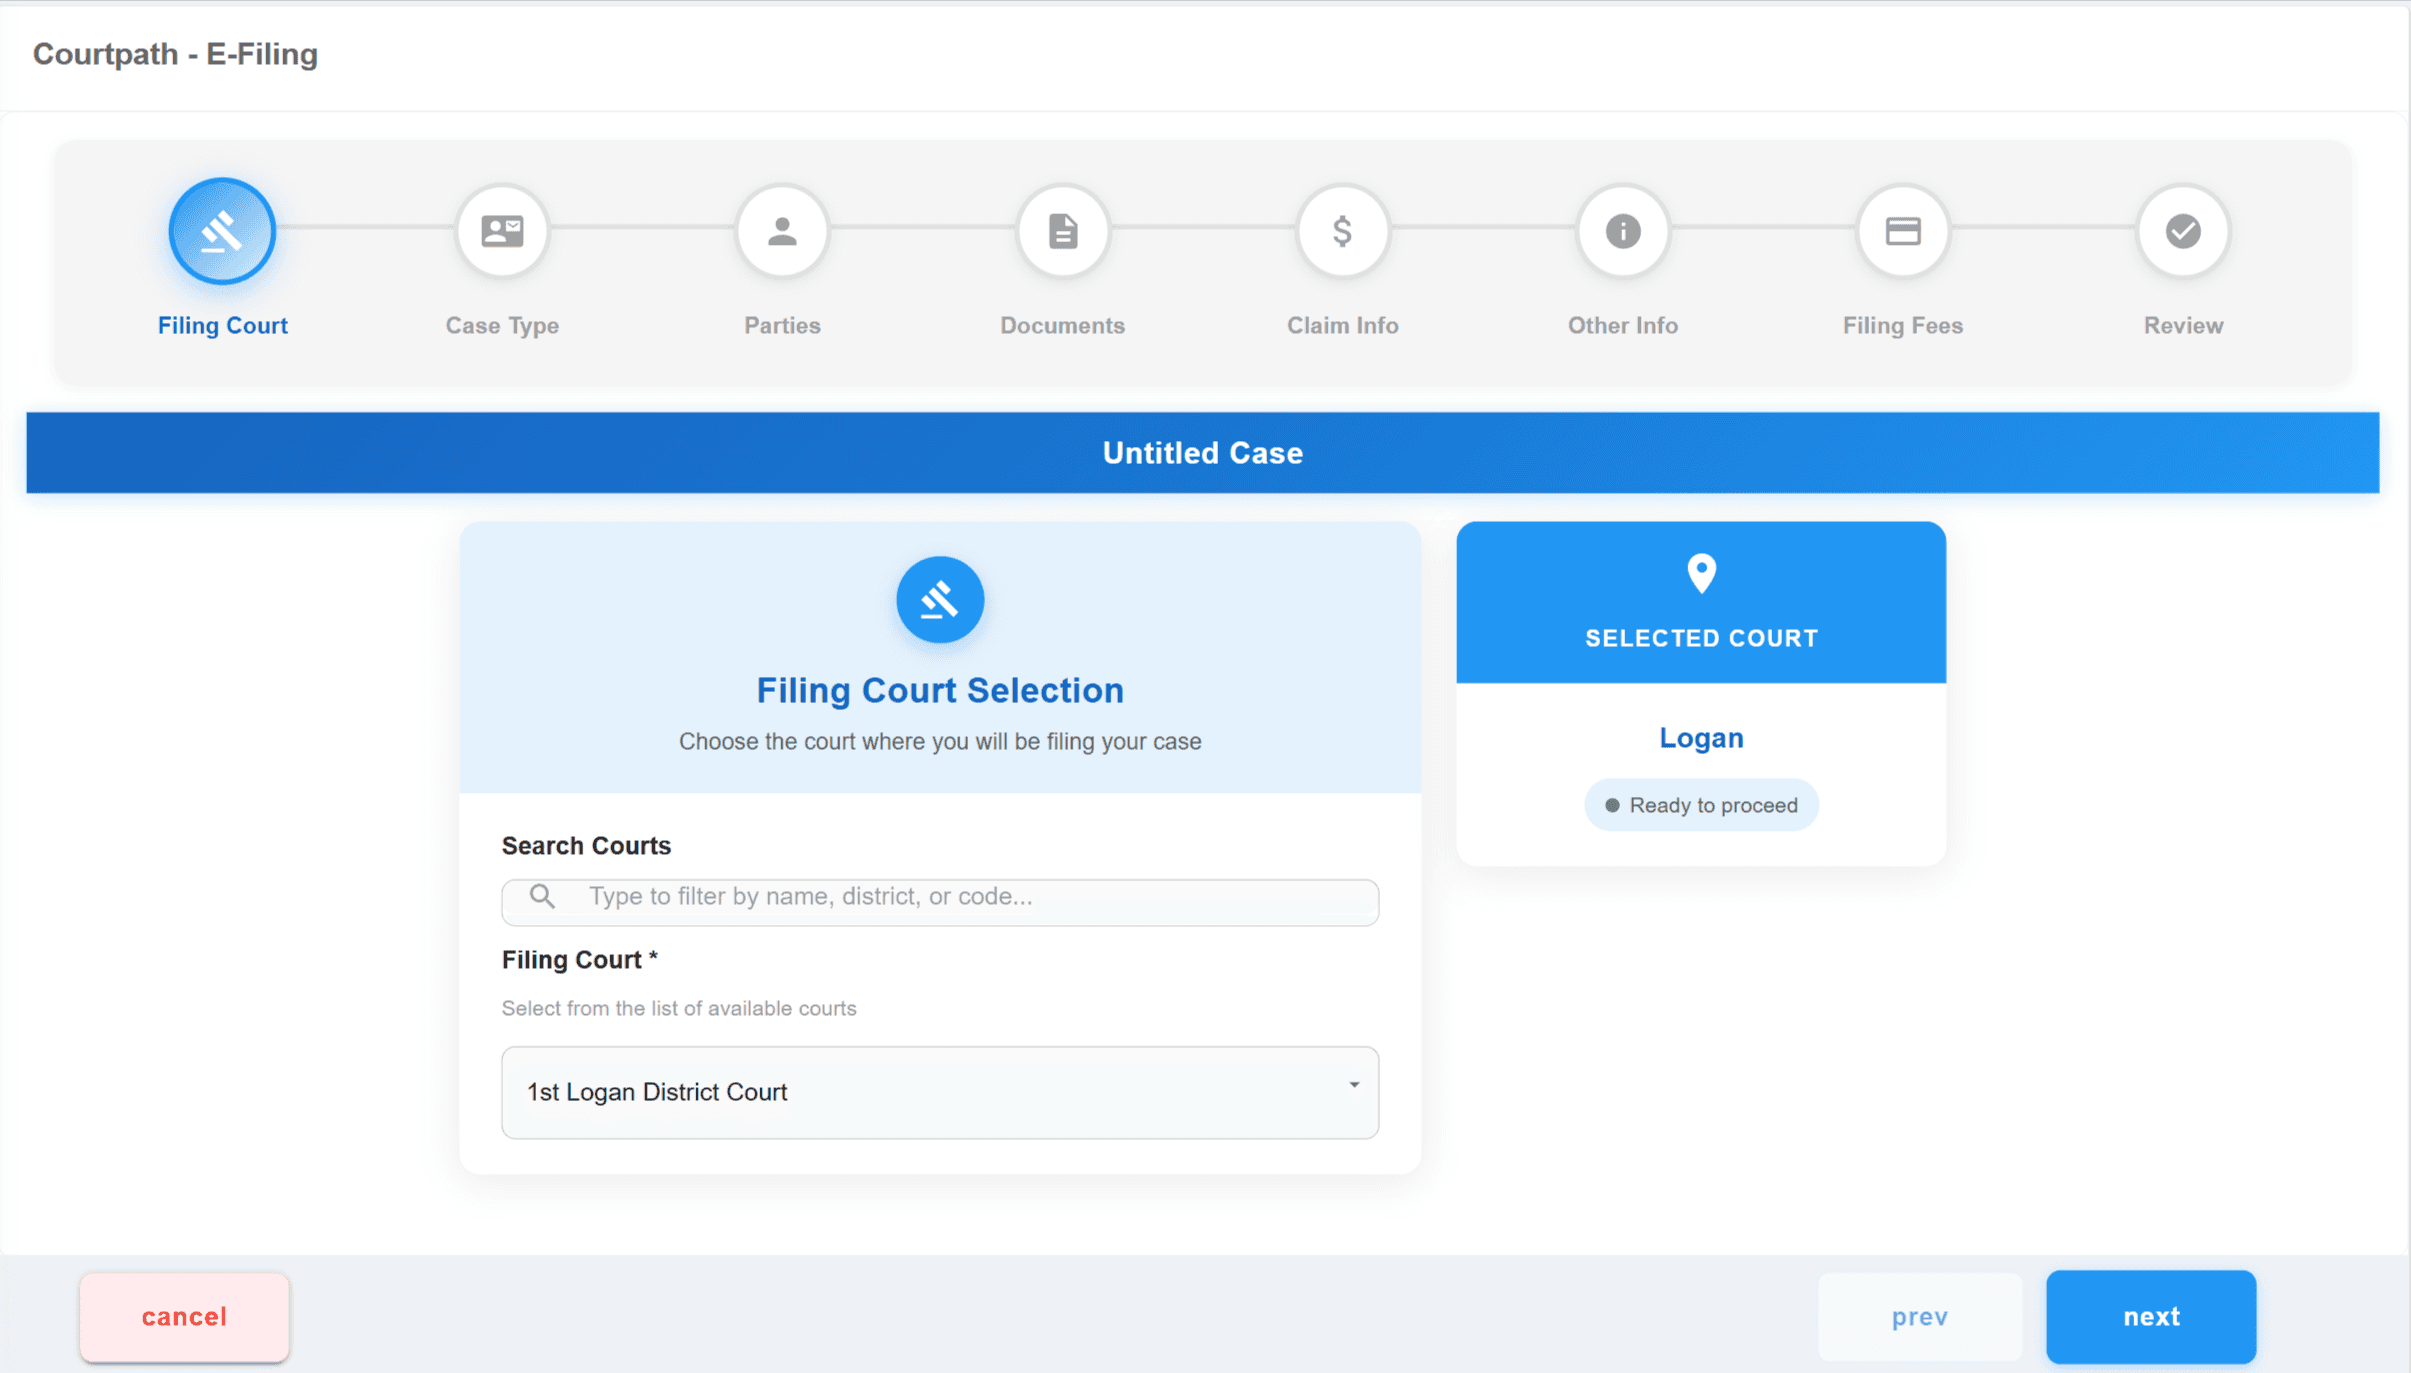
Task: Select the Other Info circle icon
Action: (1622, 231)
